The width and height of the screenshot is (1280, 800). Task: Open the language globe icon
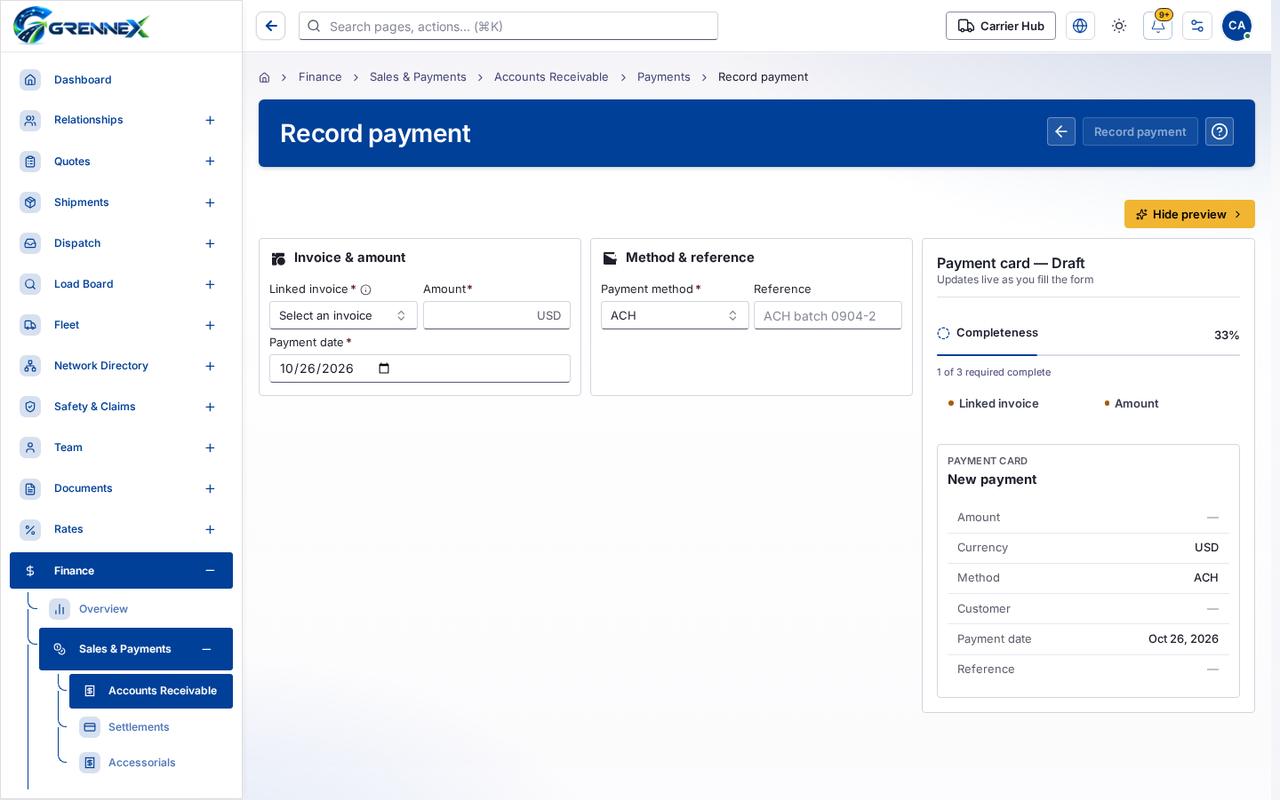1080,26
